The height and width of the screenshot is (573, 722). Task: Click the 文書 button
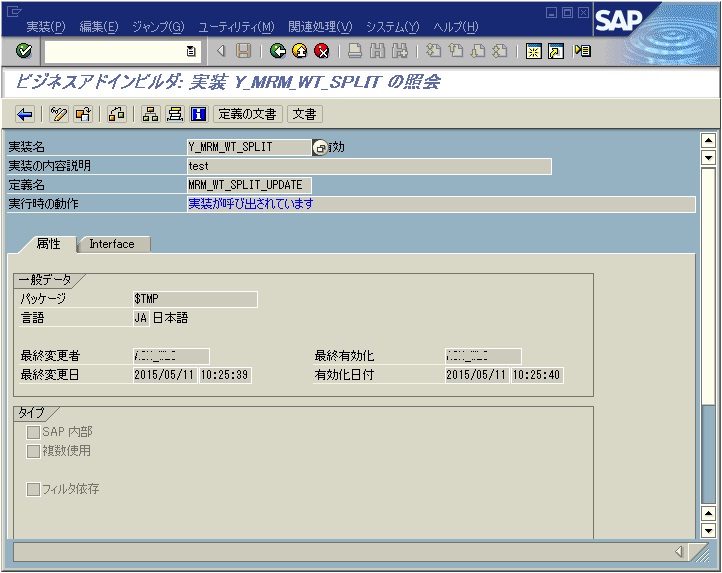[304, 114]
